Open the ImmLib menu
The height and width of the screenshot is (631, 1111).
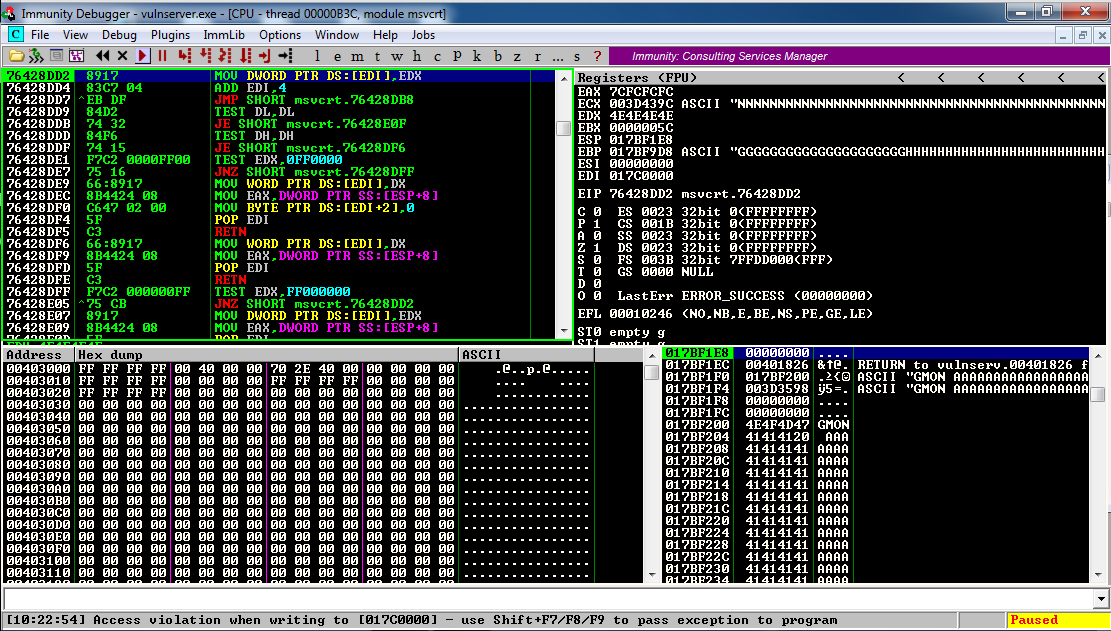click(x=224, y=35)
